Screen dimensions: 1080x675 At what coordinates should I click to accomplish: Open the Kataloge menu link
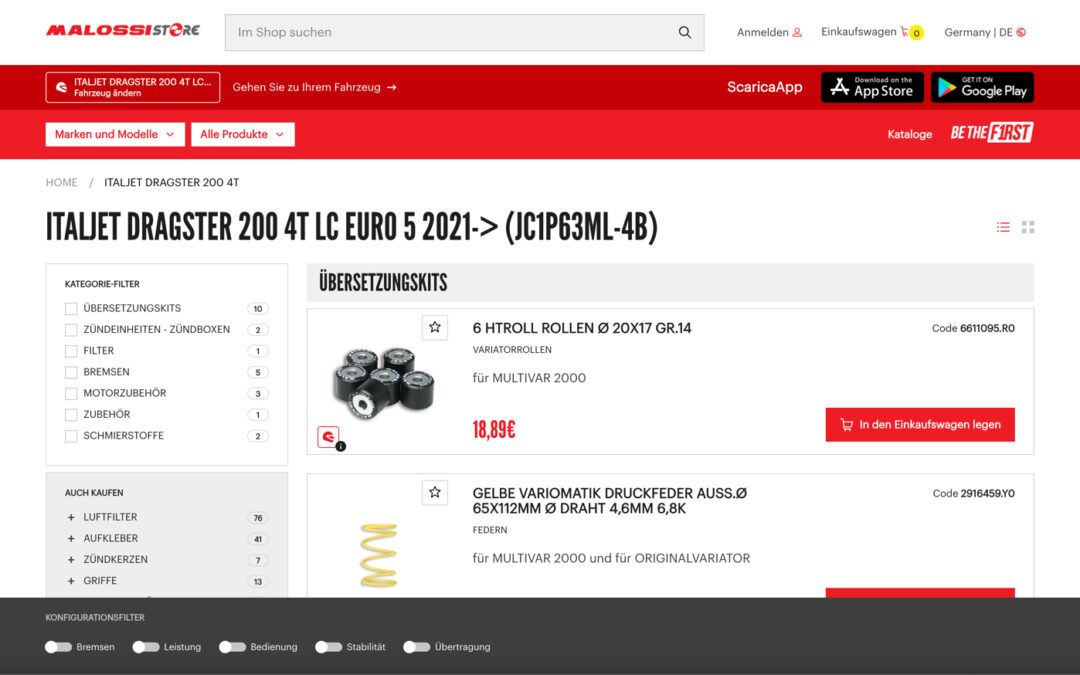coord(909,134)
